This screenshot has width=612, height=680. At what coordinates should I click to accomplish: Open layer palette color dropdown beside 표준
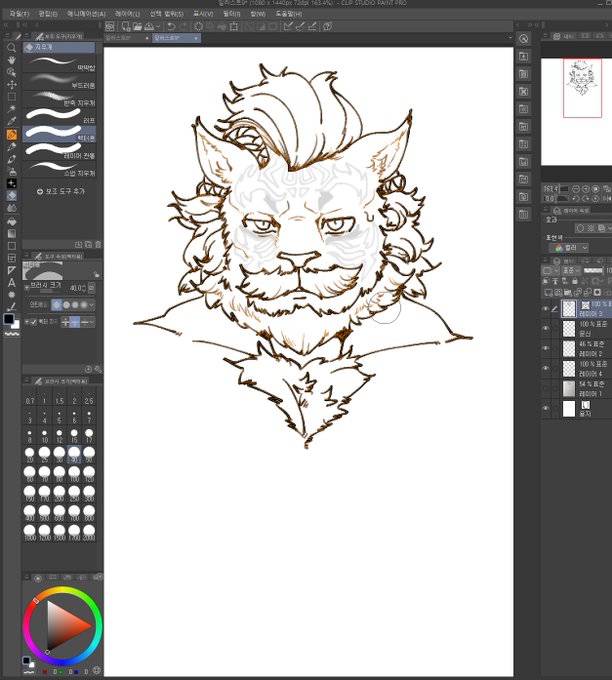(x=551, y=270)
